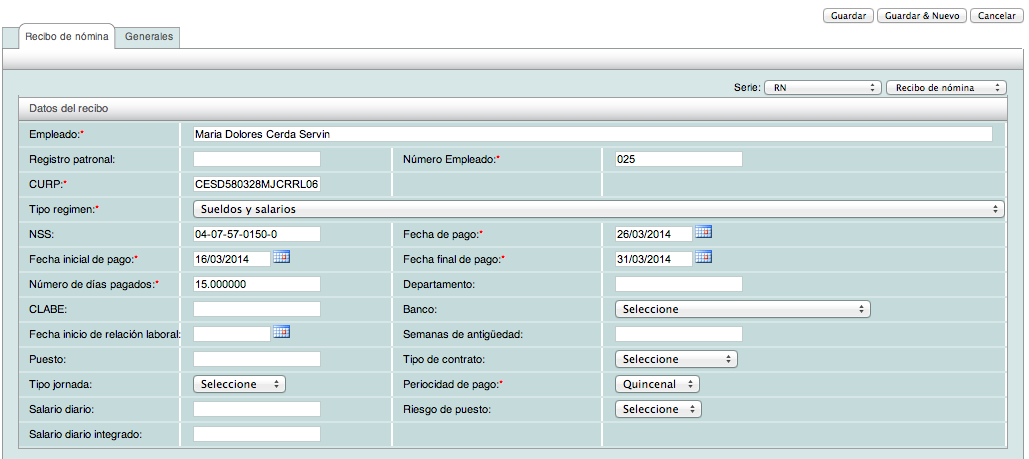Select Tipo jornada dropdown

[239, 384]
